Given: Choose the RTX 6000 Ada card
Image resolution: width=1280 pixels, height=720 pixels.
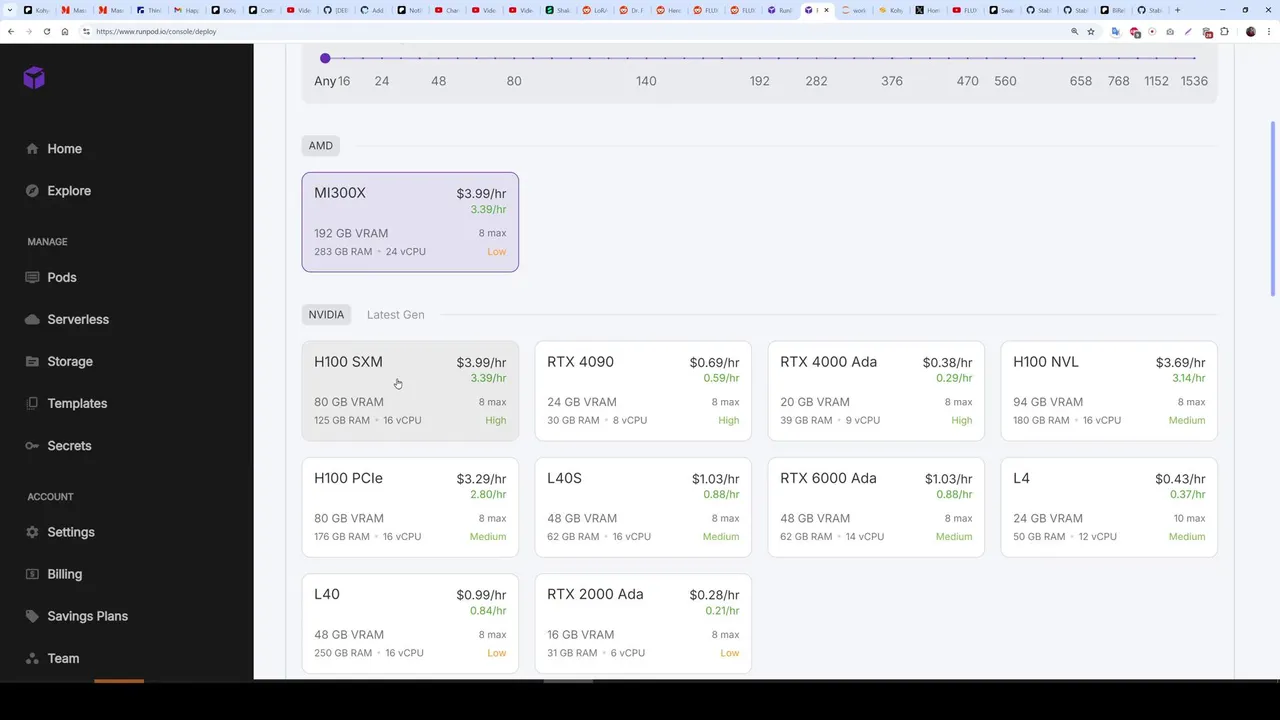Looking at the screenshot, I should (x=876, y=507).
